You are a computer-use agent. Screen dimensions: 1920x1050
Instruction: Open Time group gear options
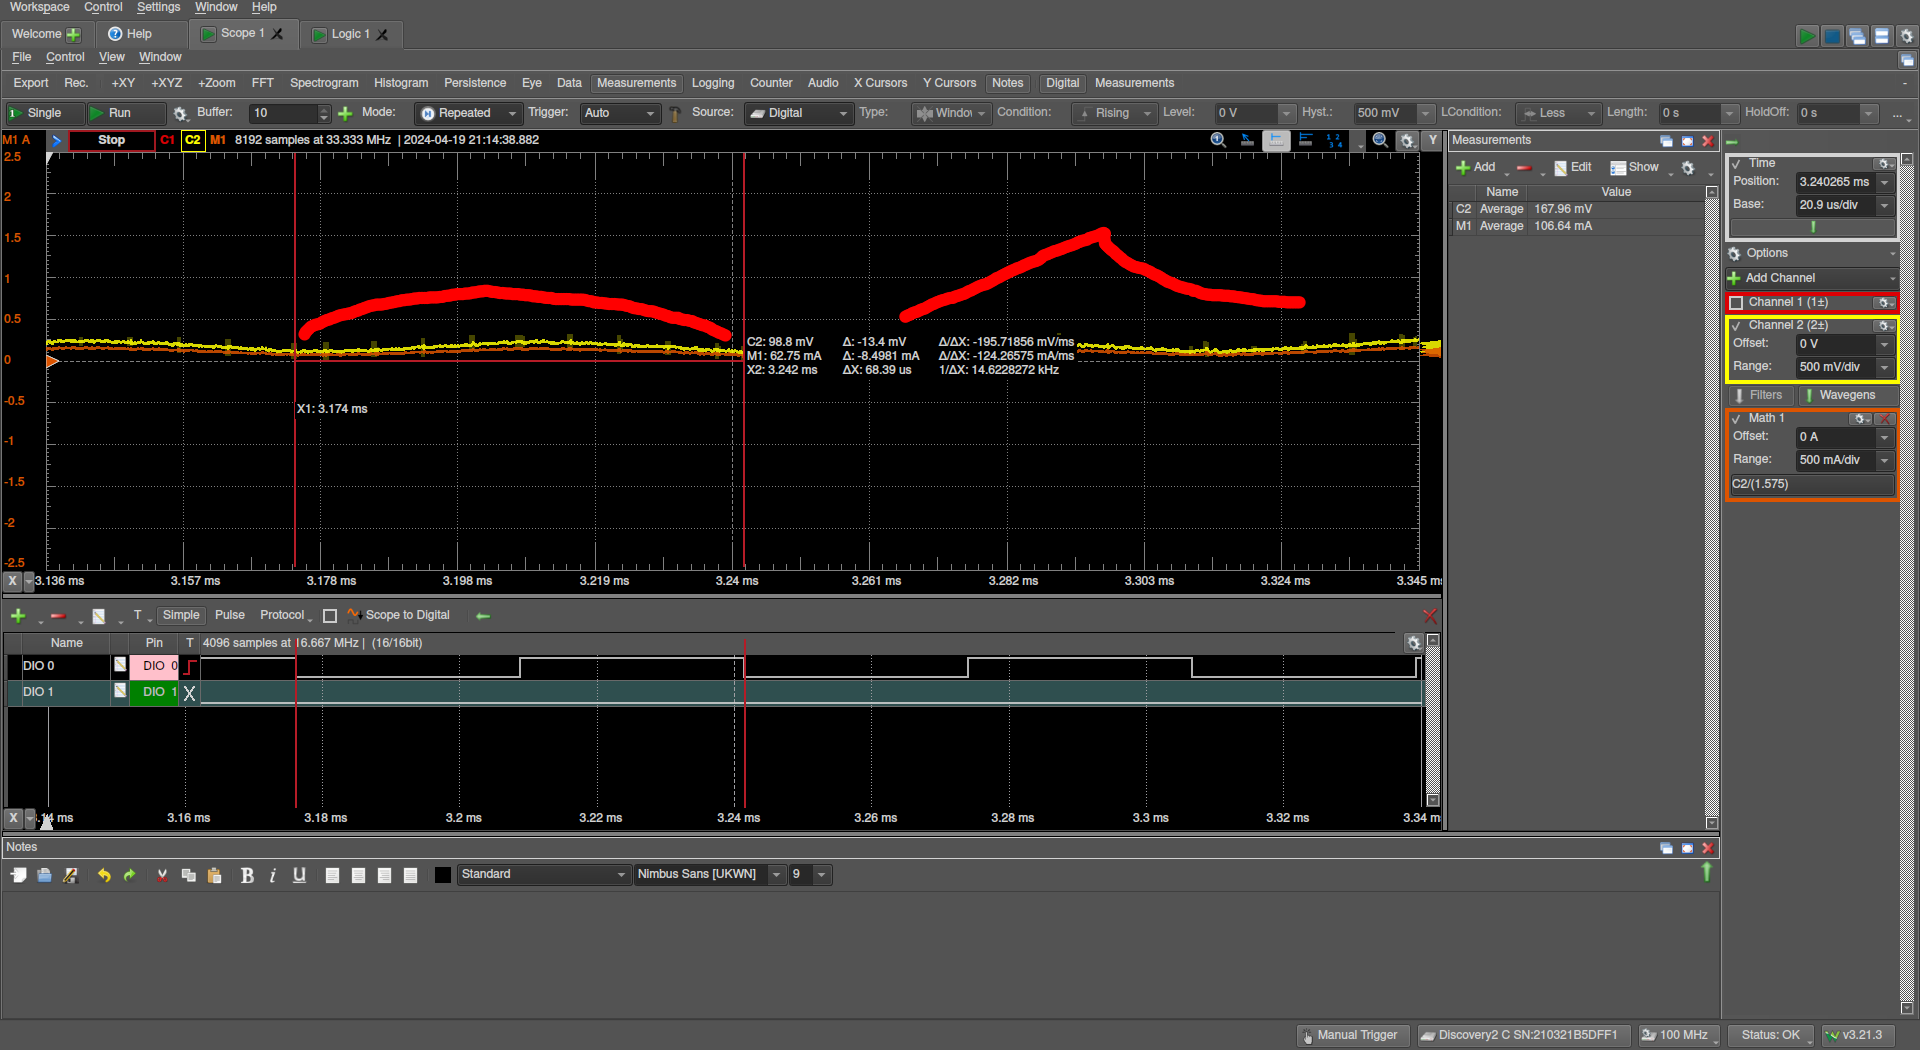pos(1884,163)
